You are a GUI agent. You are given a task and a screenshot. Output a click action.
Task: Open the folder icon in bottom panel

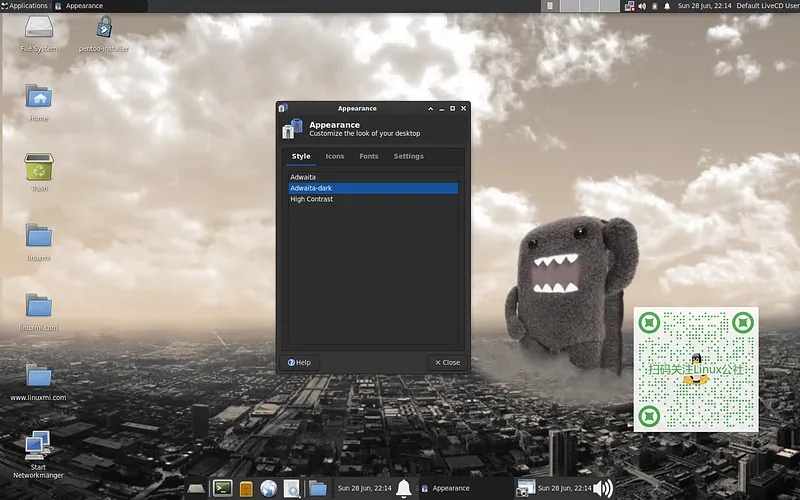[317, 489]
